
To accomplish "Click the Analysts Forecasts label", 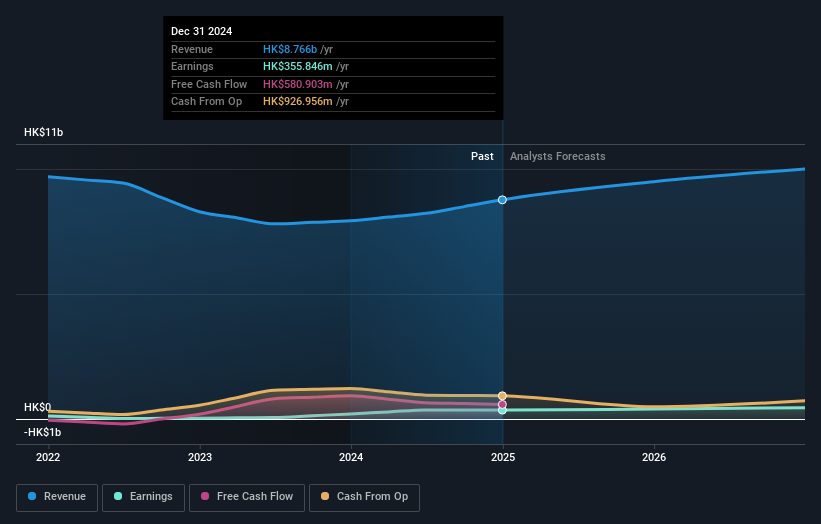I will click(x=558, y=157).
